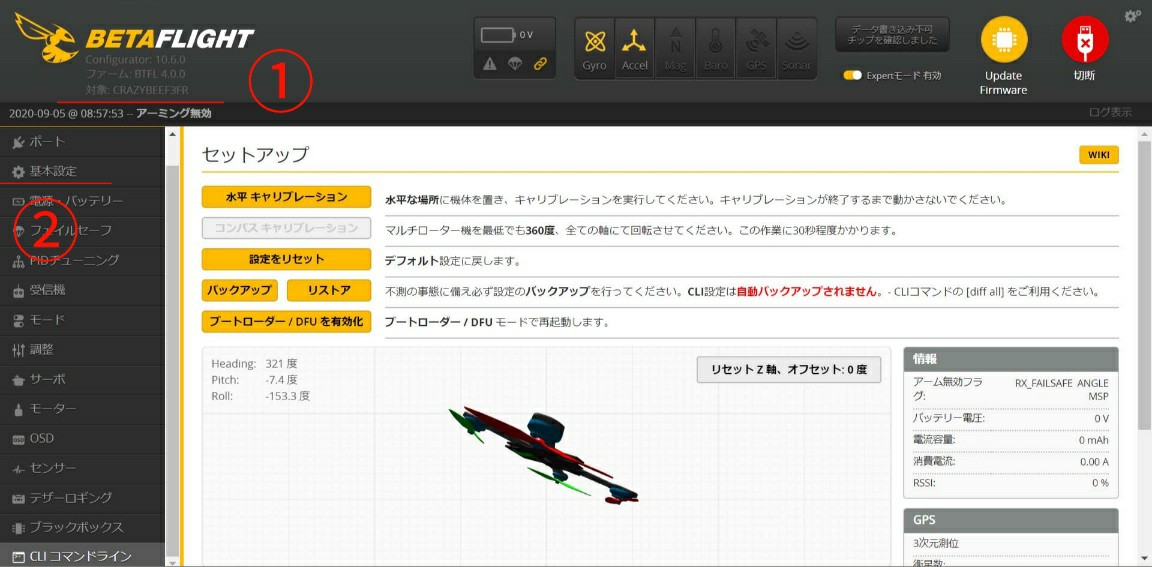Click the アーミング無効 log message
Screen dimensions: 1152x567
(x=173, y=114)
